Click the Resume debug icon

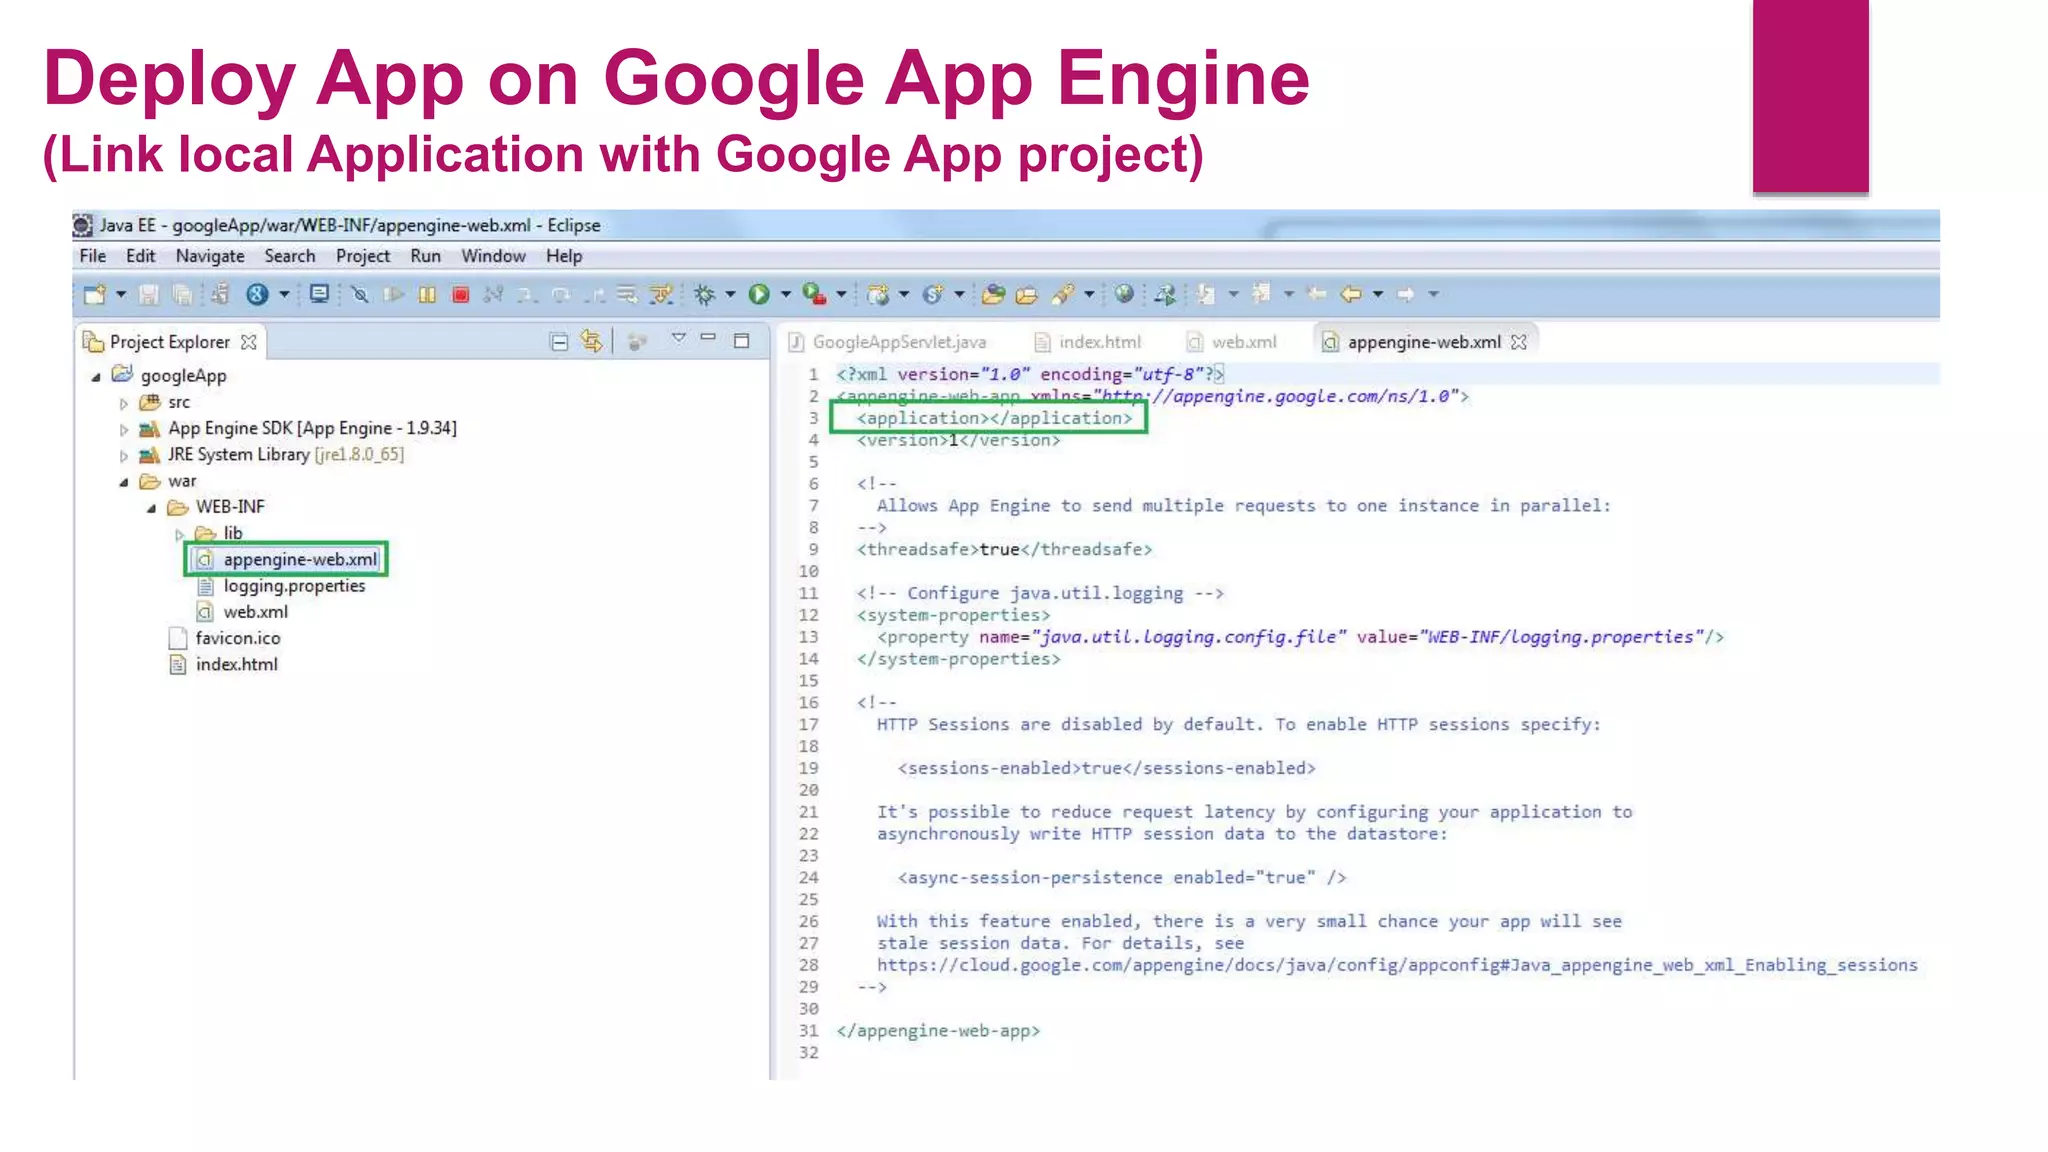pos(394,294)
